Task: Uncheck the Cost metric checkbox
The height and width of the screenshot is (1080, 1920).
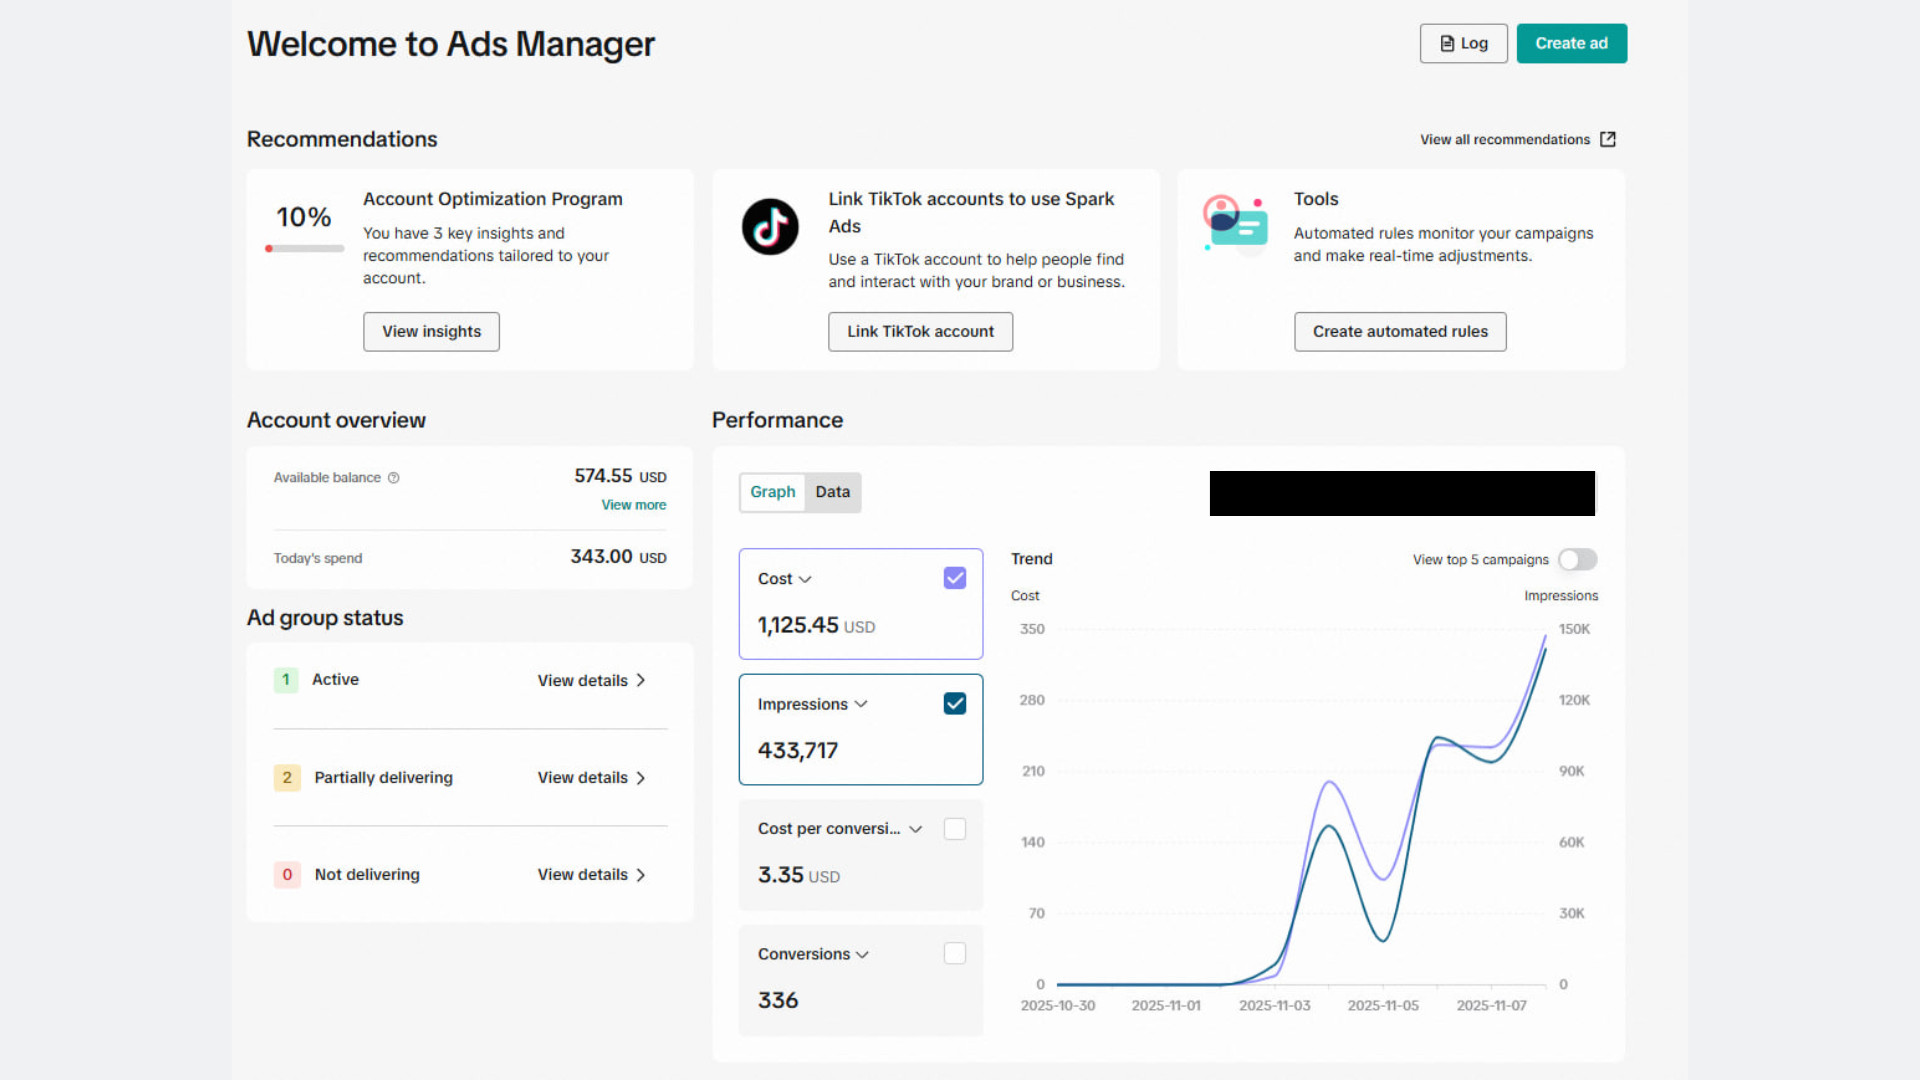Action: pos(954,578)
